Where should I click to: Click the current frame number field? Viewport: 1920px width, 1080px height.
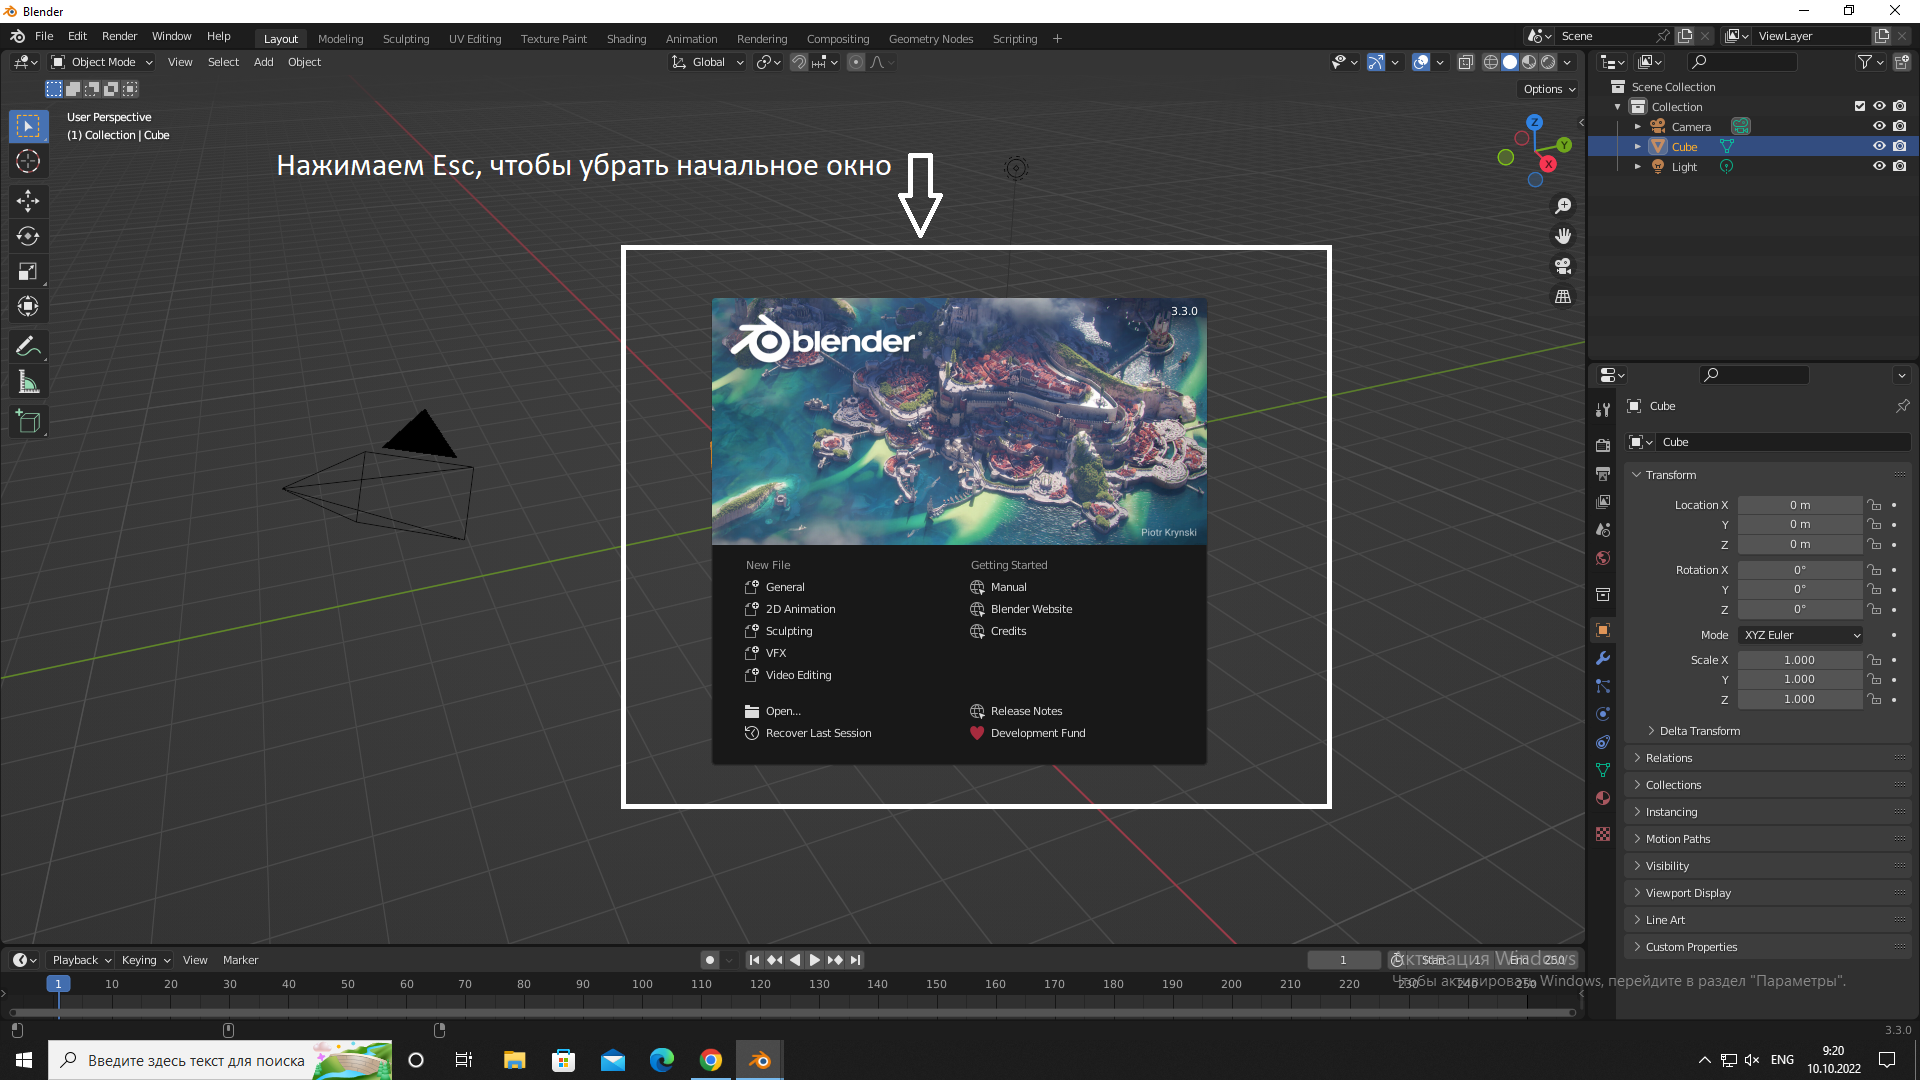[1343, 960]
